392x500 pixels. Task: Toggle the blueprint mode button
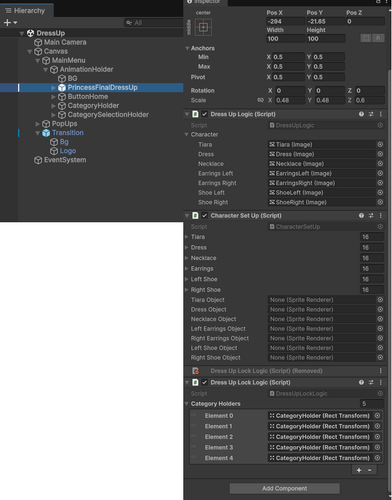pyautogui.click(x=366, y=38)
